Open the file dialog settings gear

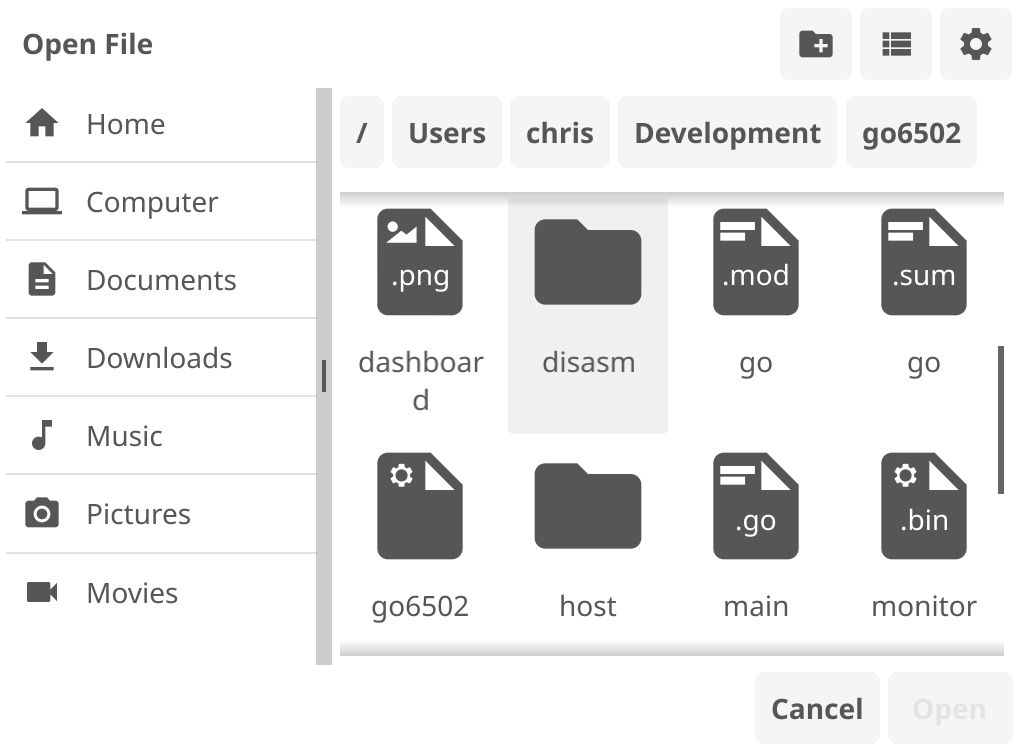click(x=976, y=44)
